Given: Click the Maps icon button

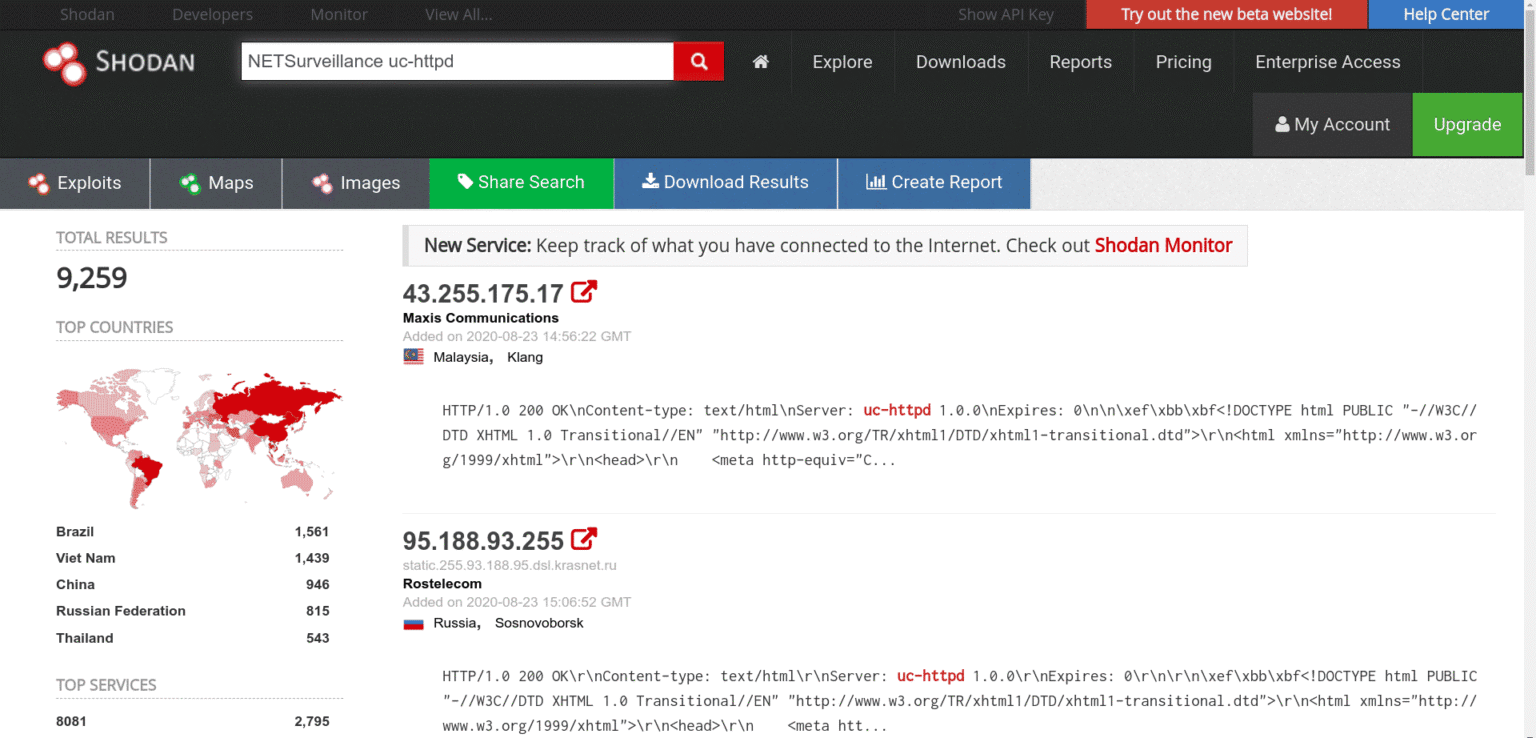Looking at the screenshot, I should 188,183.
